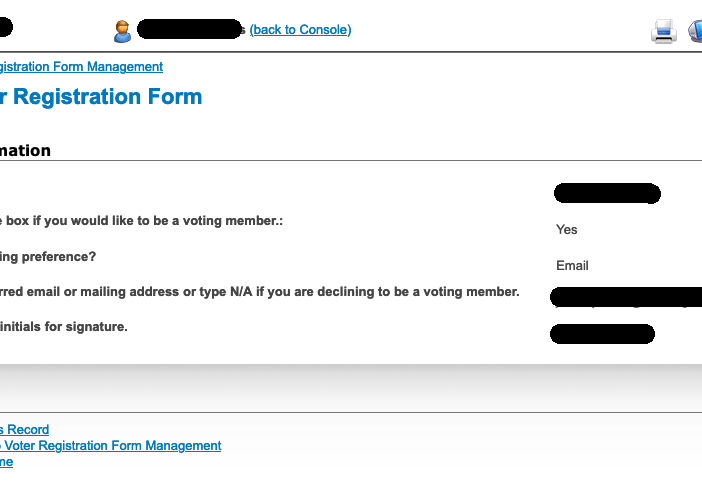
Task: Open Voter Registration Form Management footer link
Action: tap(111, 445)
